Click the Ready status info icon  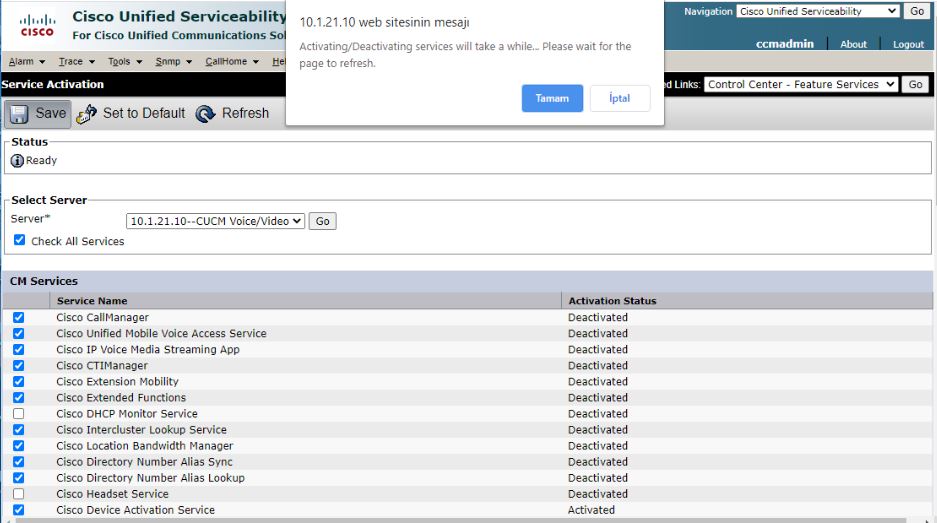[x=17, y=161]
